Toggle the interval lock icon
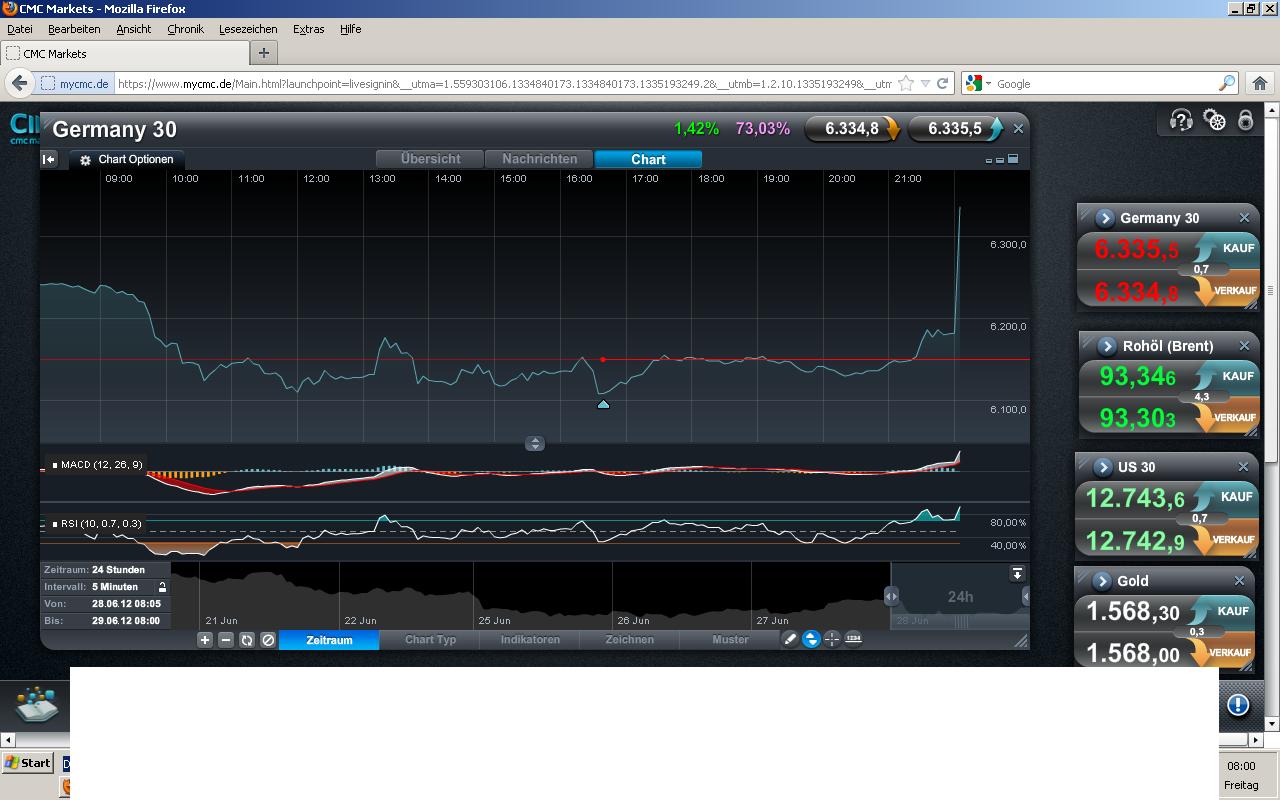Screen dimensions: 1280x800 point(162,587)
